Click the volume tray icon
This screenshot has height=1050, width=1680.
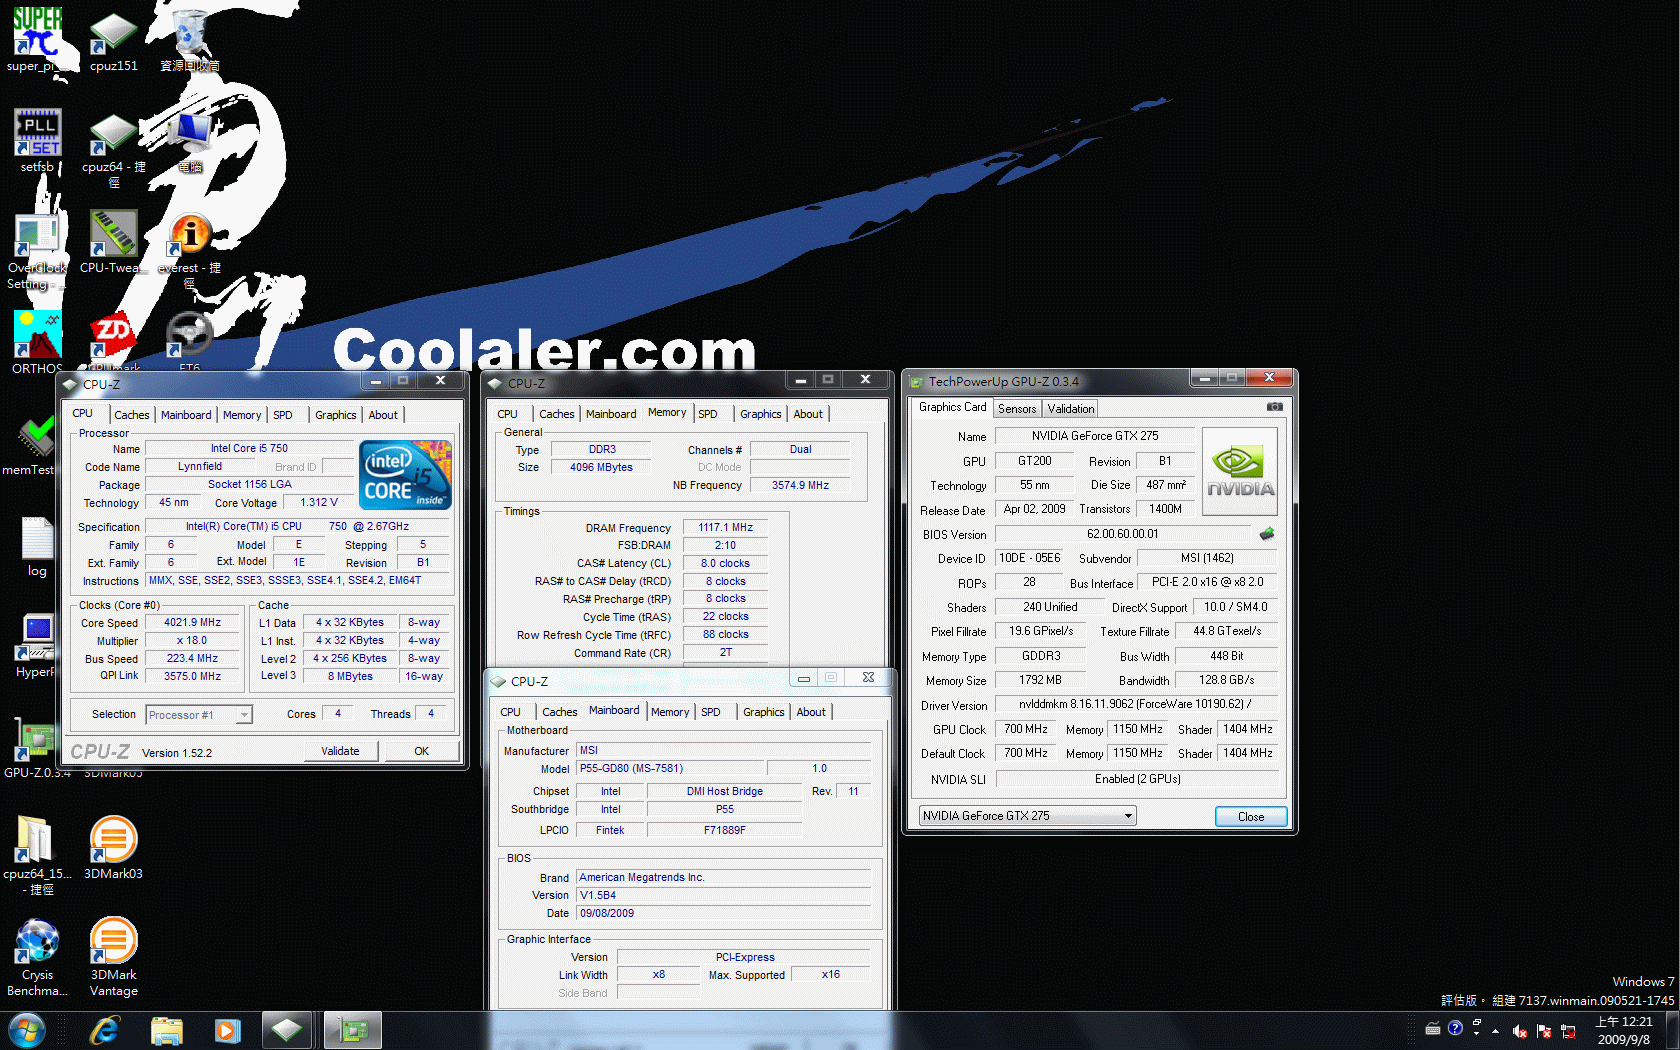point(1520,1031)
